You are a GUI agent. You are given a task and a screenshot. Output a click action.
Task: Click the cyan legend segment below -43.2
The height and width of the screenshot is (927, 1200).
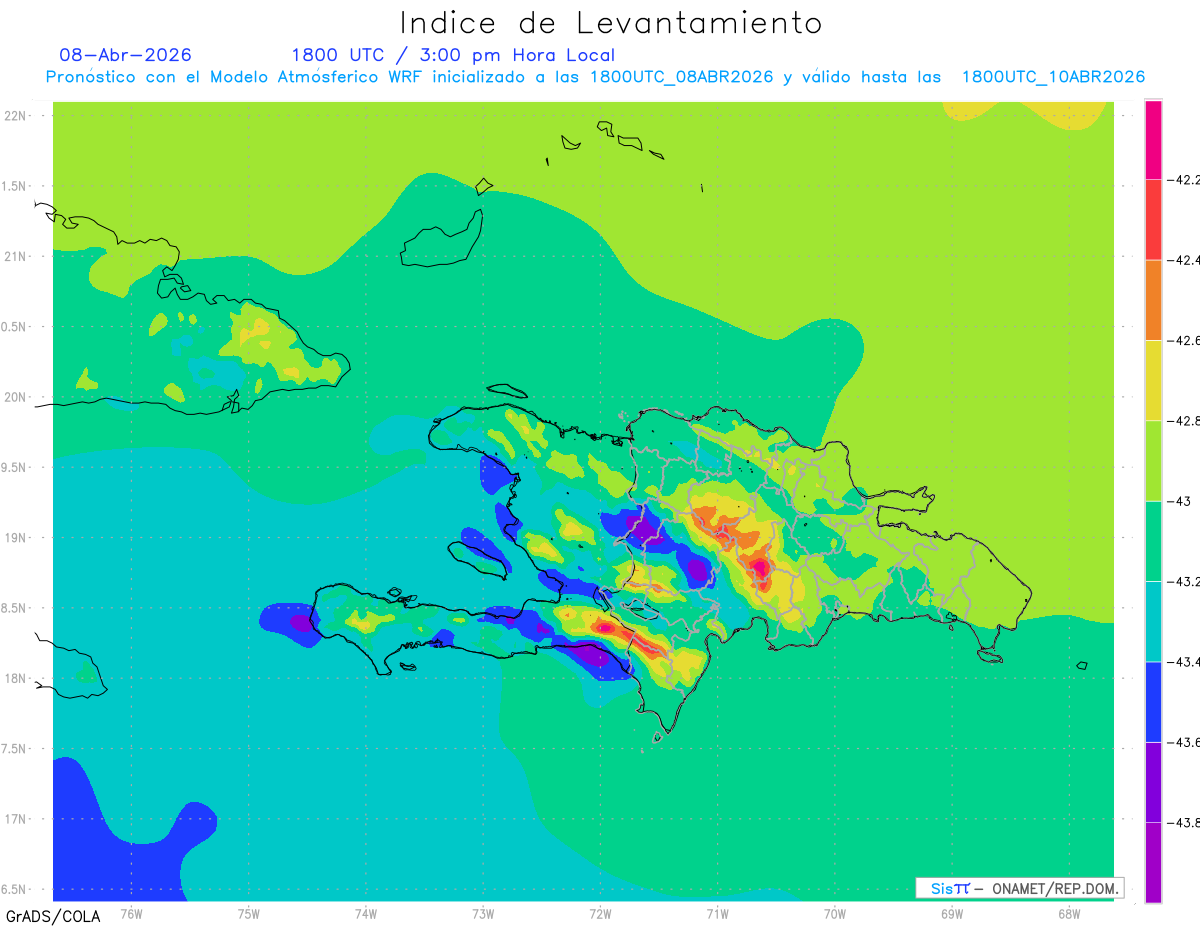click(x=1153, y=621)
